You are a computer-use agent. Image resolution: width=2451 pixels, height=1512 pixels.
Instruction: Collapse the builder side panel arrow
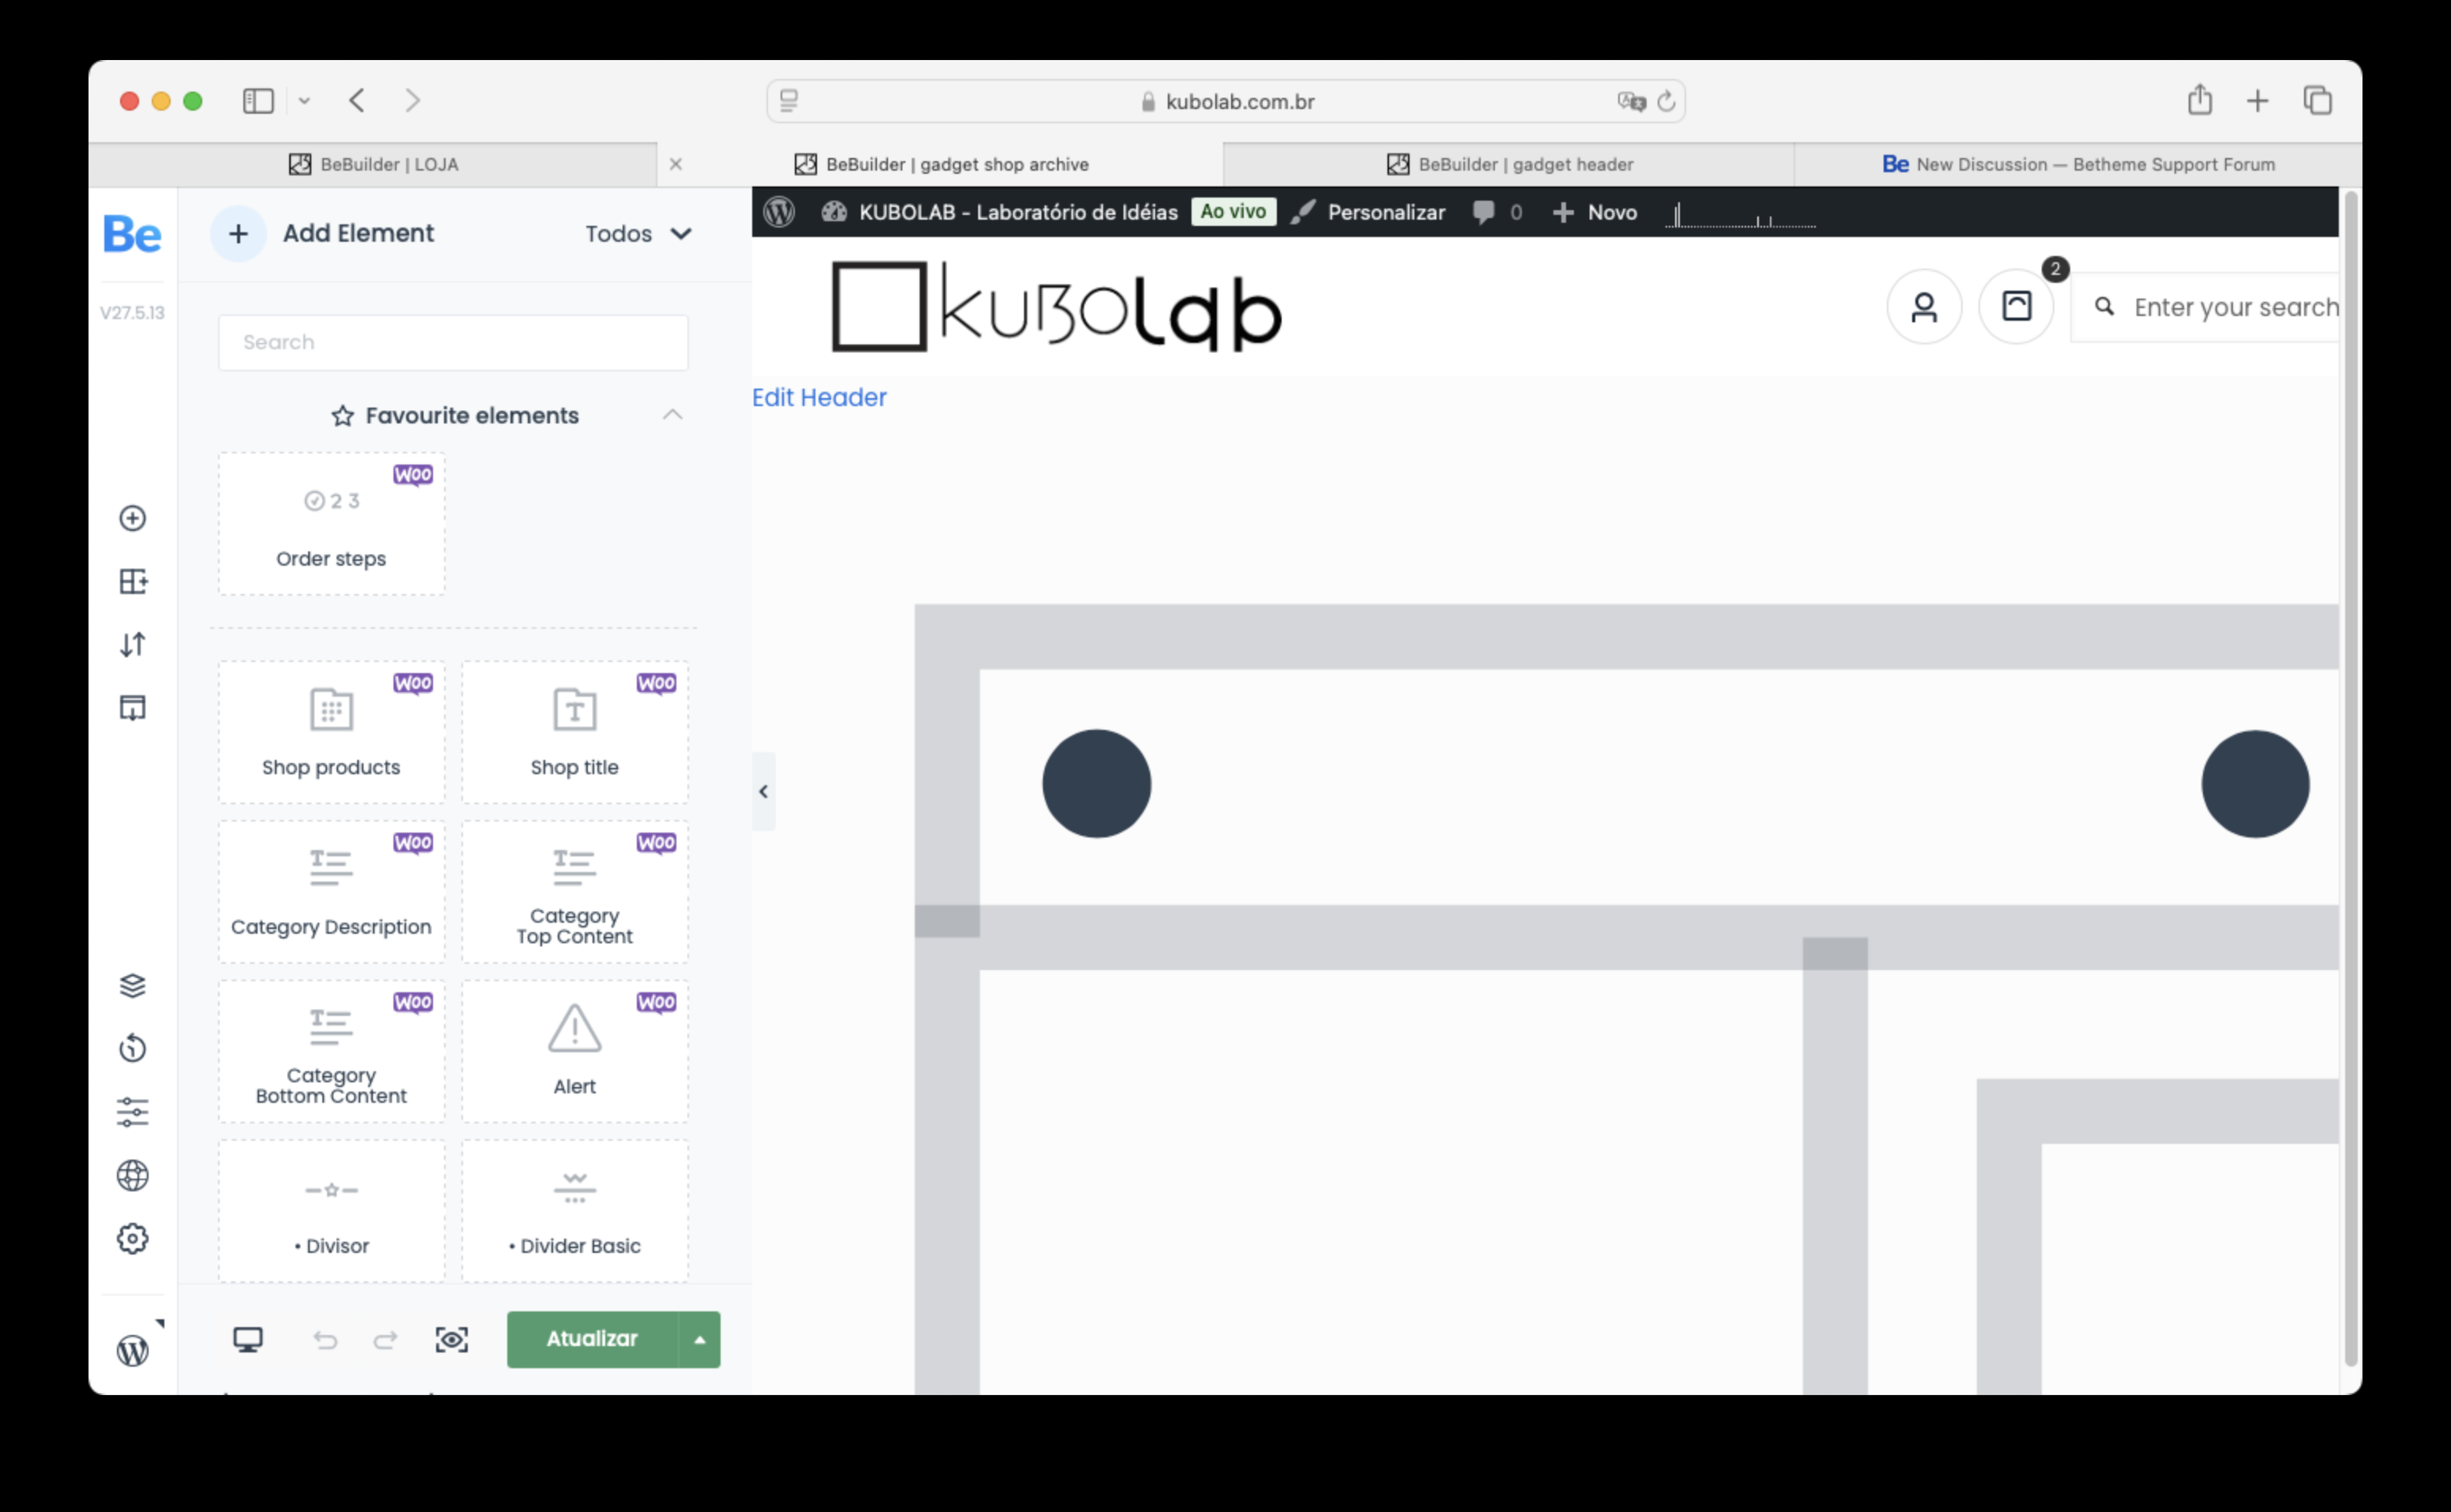click(764, 792)
